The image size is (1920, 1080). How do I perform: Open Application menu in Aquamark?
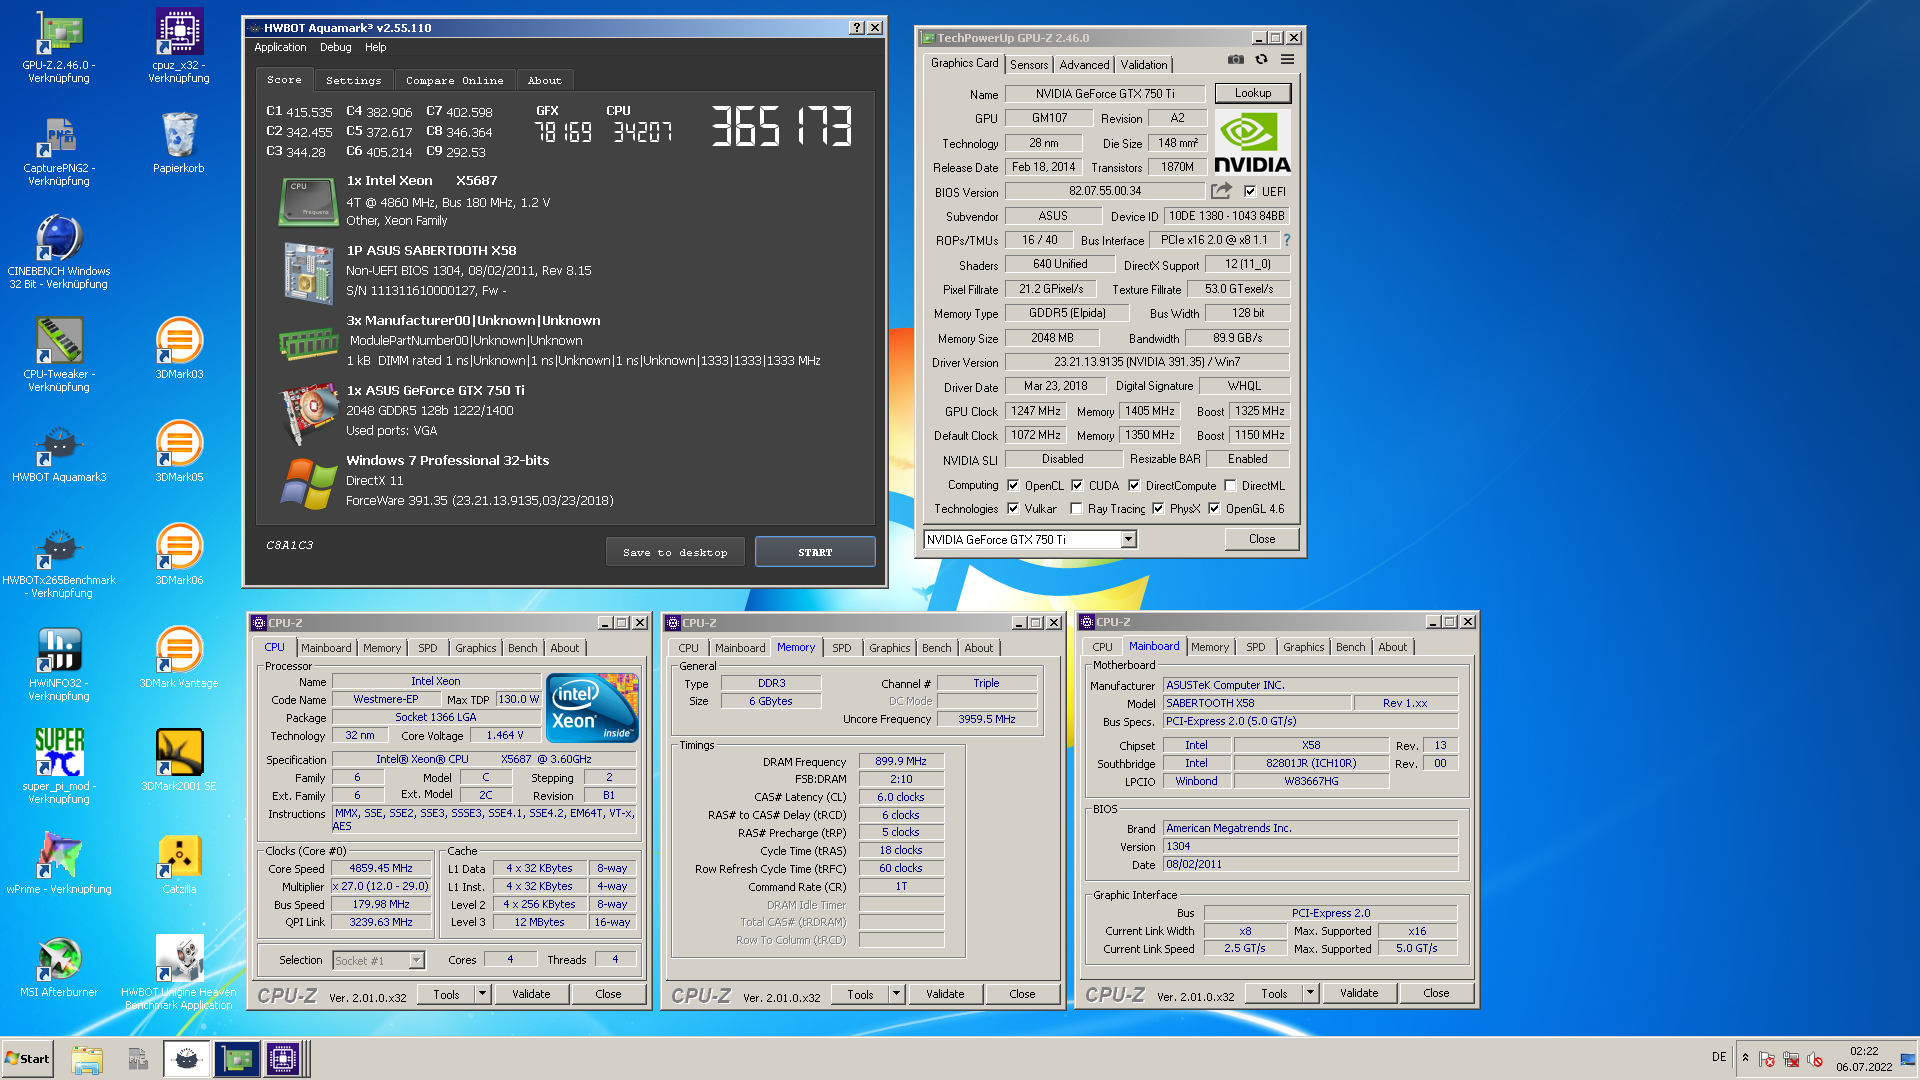(x=280, y=47)
